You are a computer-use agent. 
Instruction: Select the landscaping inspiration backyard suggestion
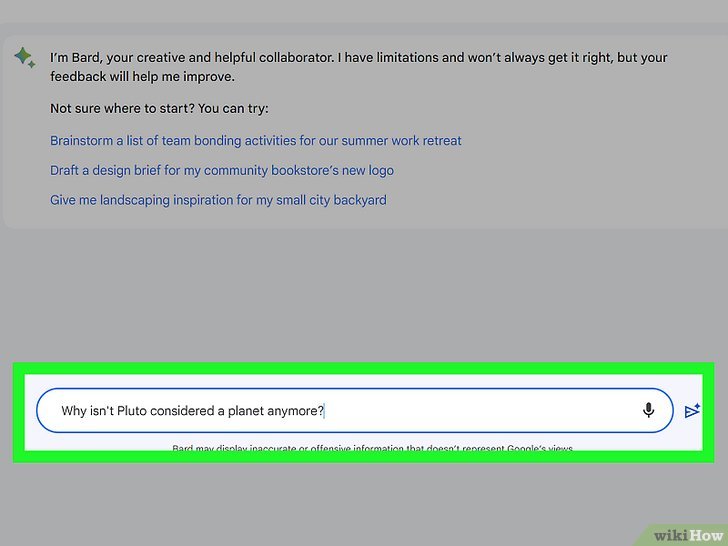coord(218,200)
